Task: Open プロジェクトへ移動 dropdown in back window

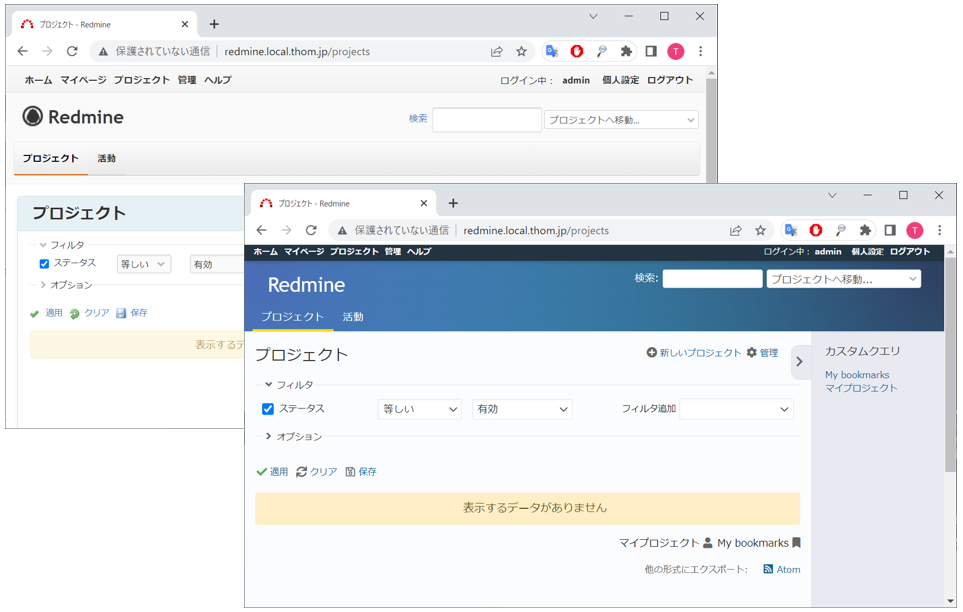Action: (x=621, y=120)
